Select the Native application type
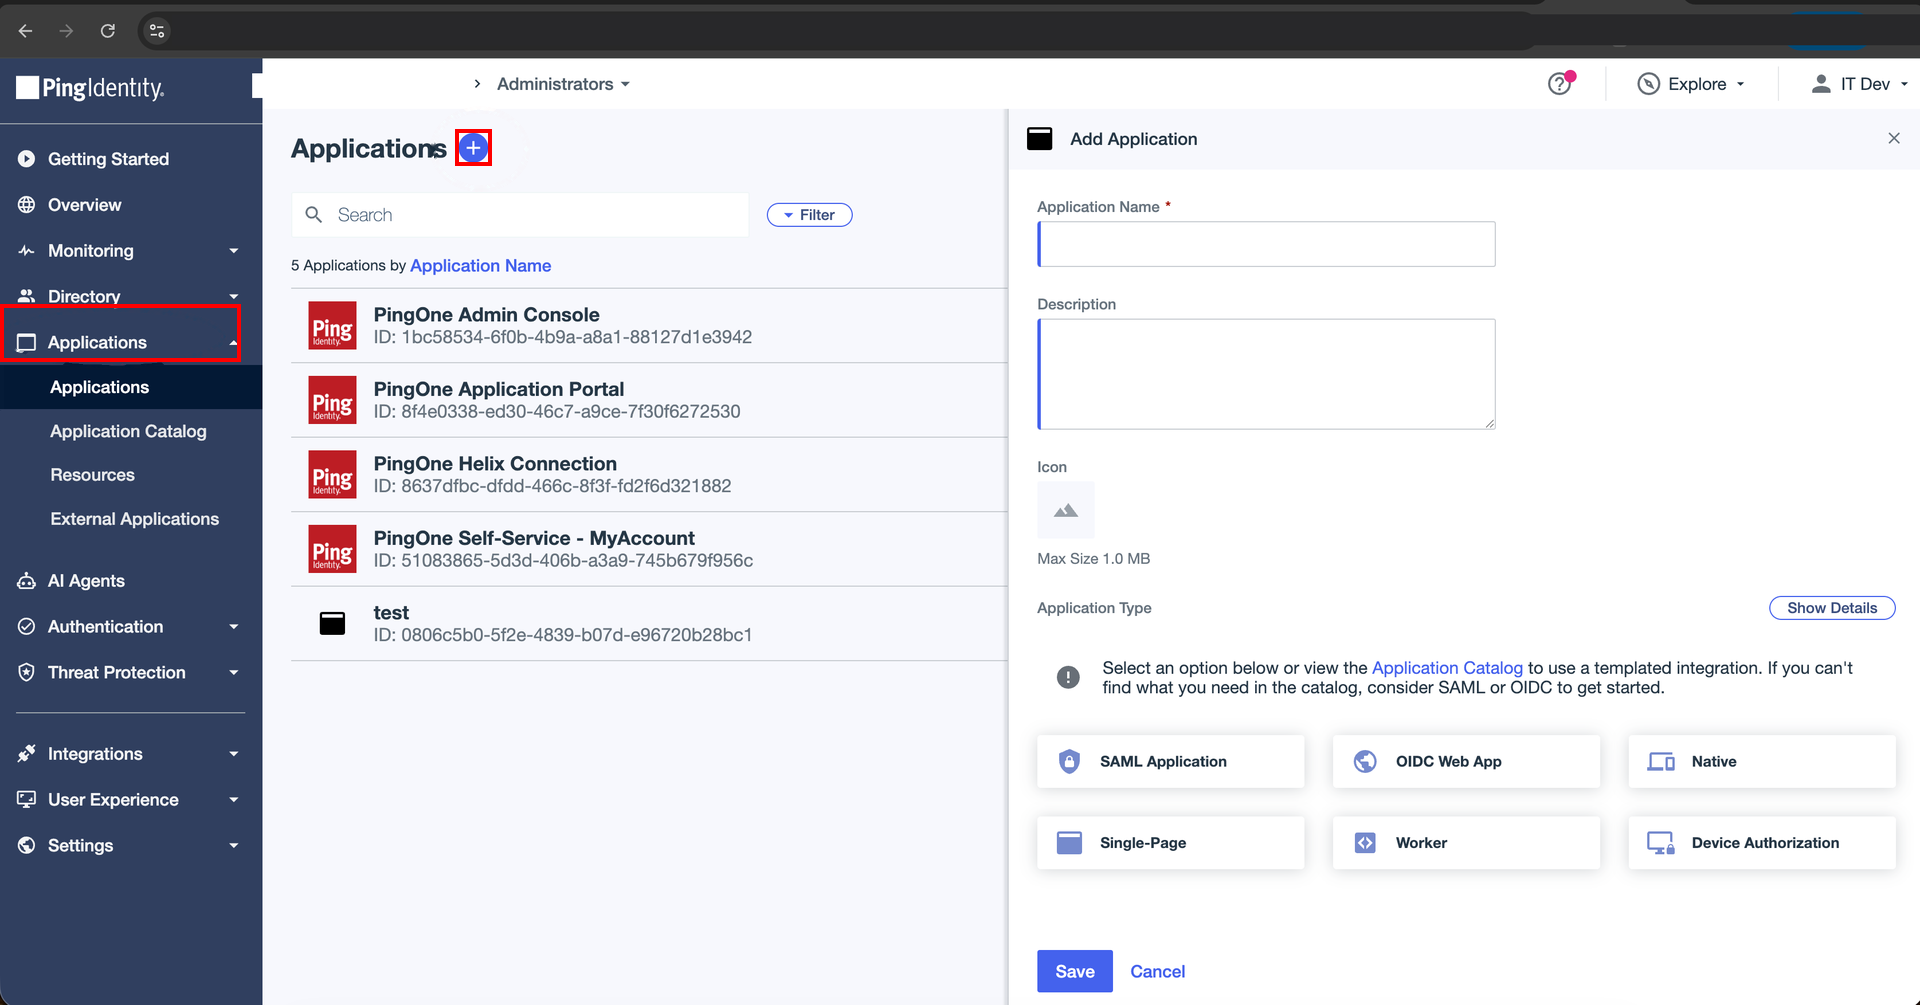 (x=1762, y=762)
